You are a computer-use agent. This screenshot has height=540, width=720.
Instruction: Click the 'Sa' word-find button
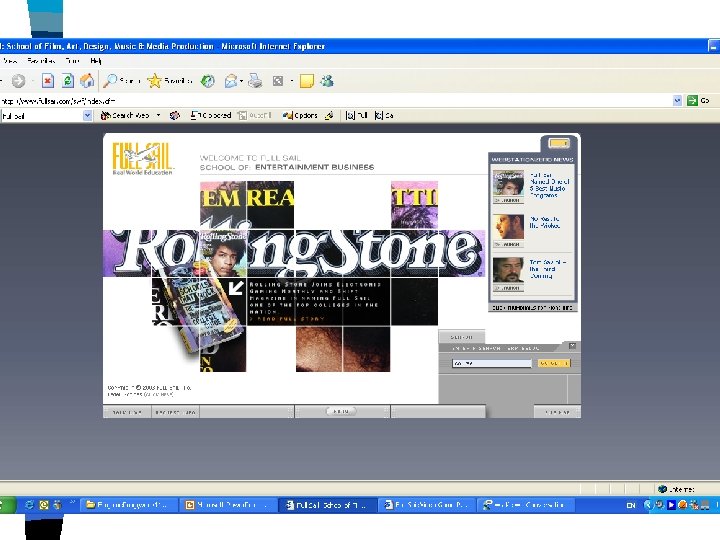pyautogui.click(x=384, y=115)
